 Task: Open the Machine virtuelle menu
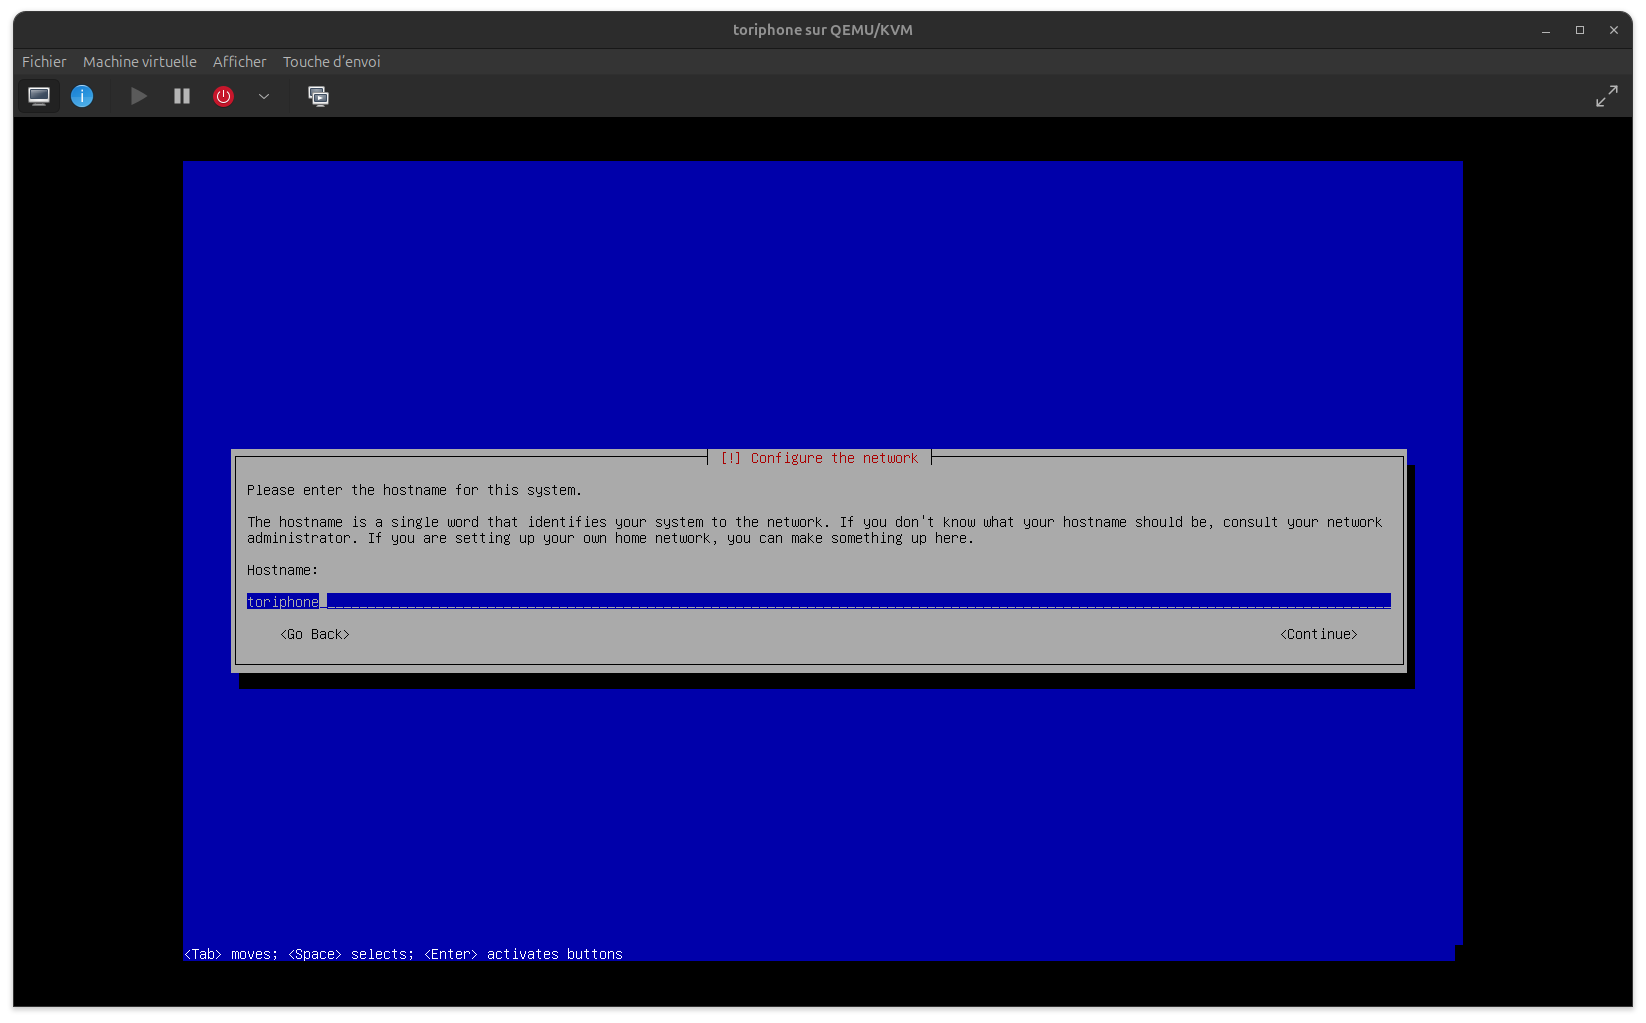click(140, 62)
